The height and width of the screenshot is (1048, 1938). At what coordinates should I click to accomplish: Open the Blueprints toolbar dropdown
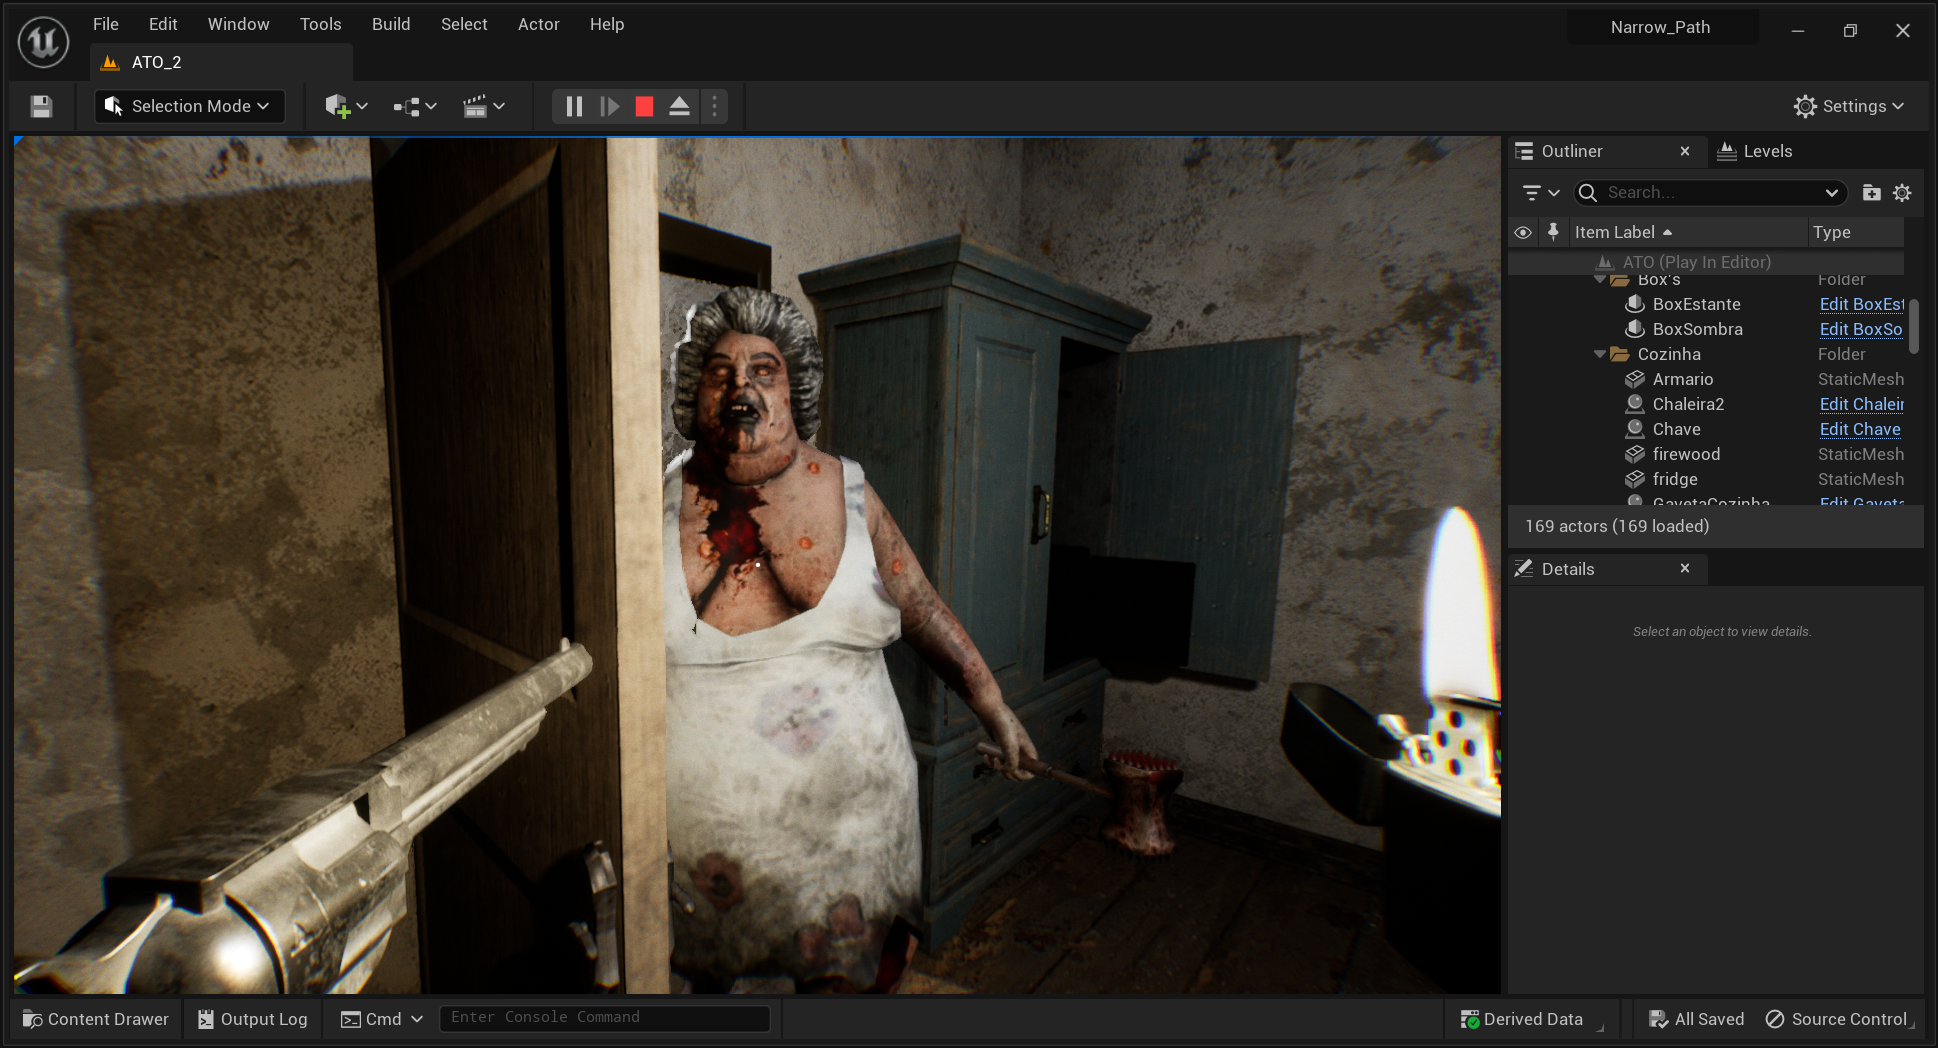[x=415, y=106]
